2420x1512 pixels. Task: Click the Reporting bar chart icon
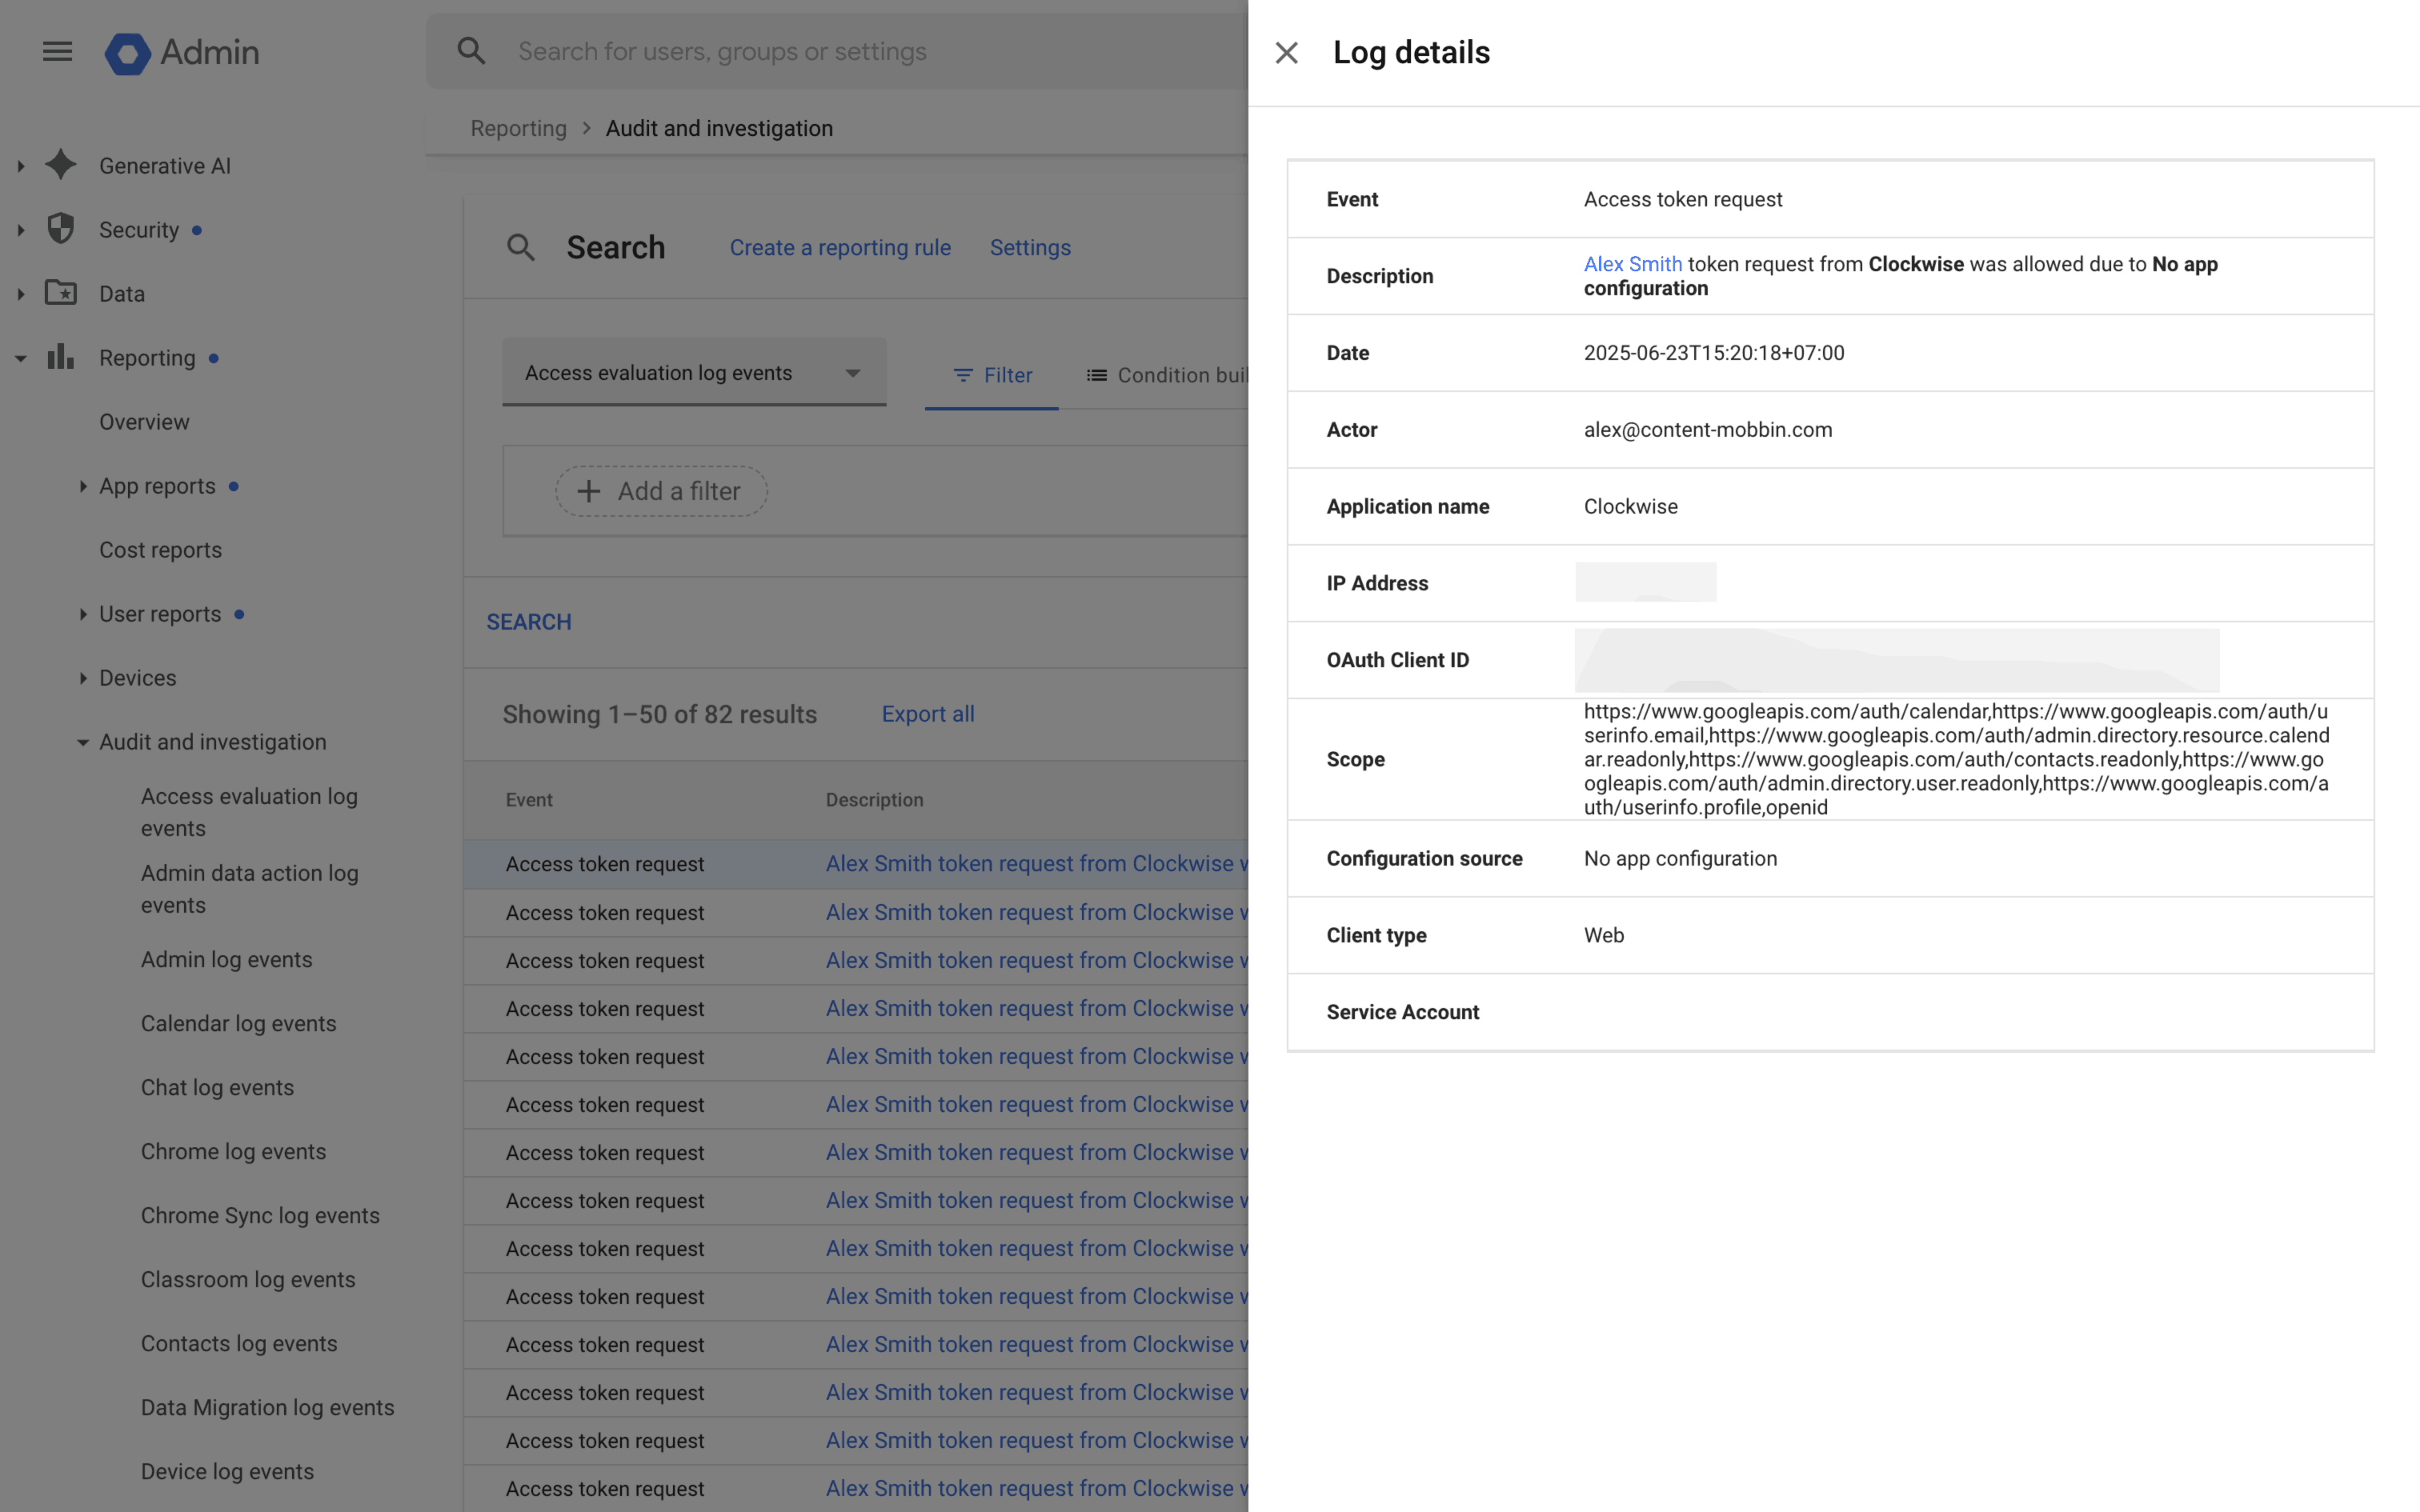[61, 357]
